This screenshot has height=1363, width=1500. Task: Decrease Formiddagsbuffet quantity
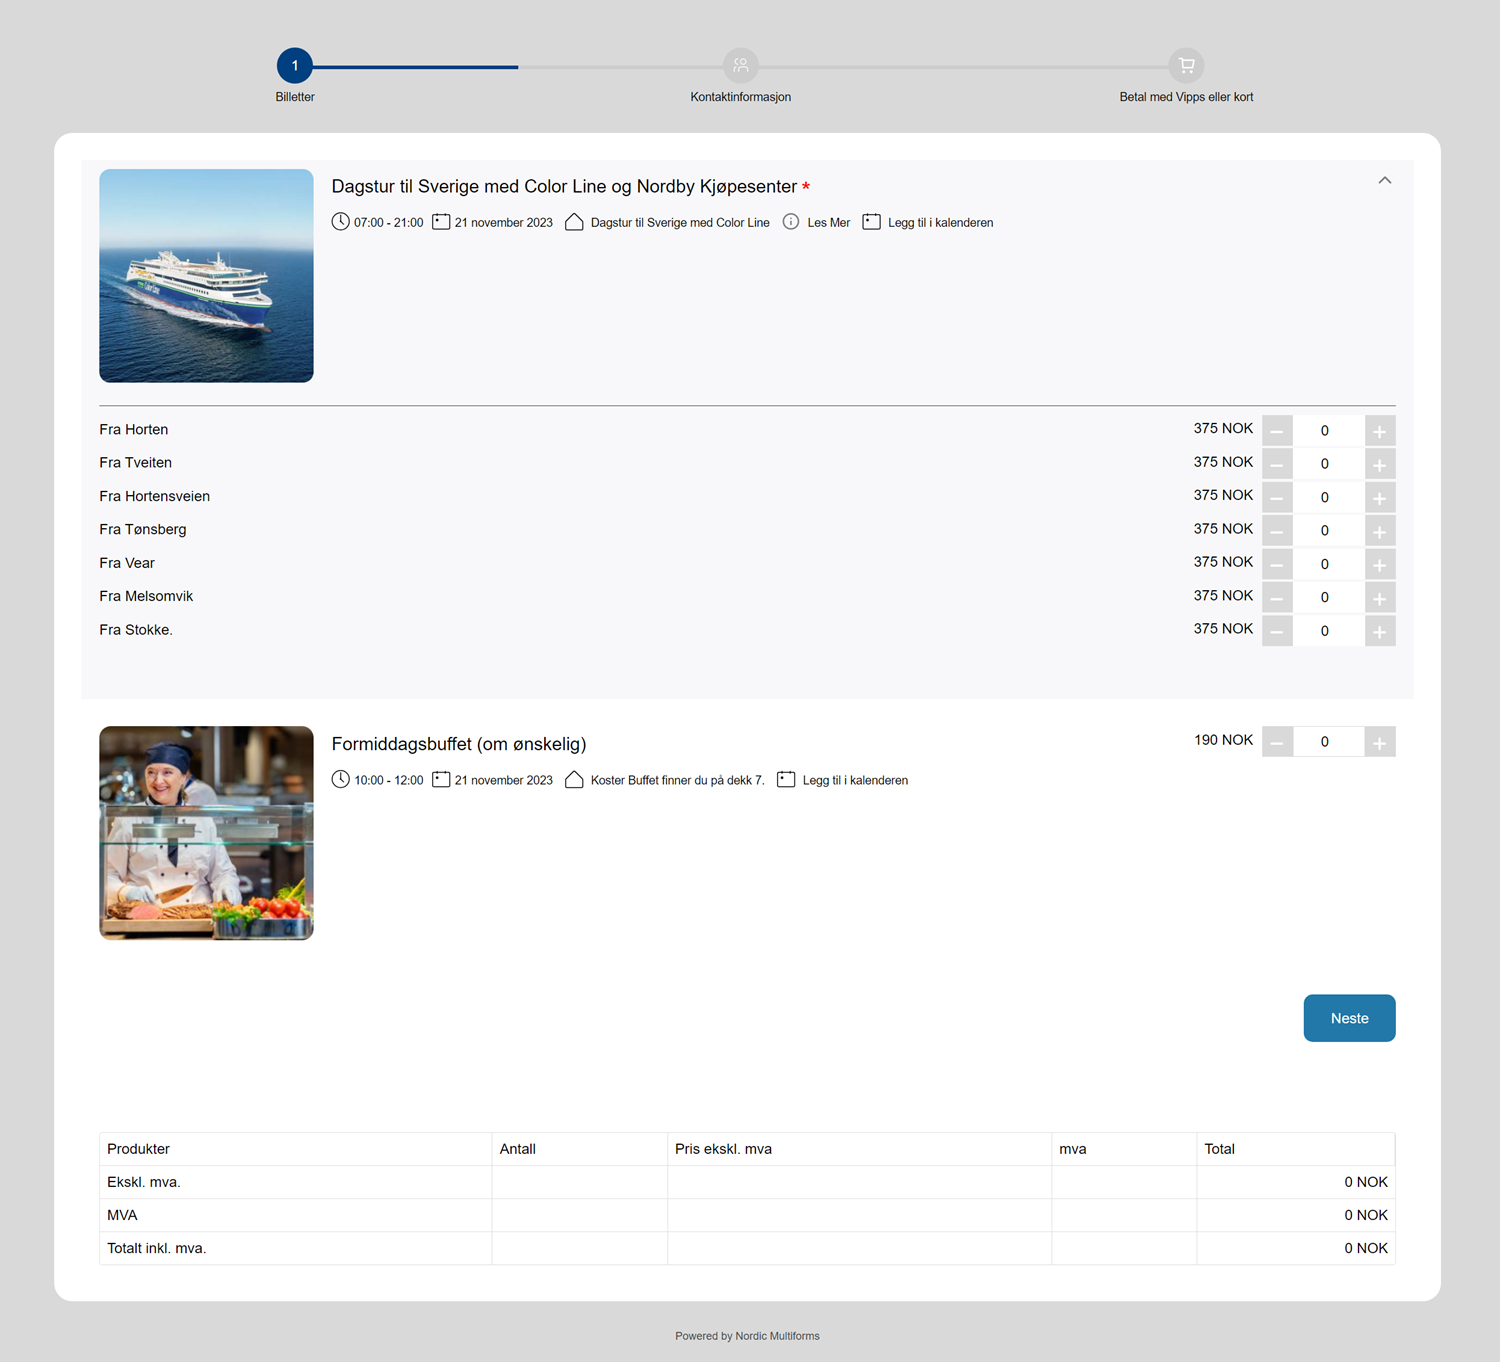tap(1277, 742)
